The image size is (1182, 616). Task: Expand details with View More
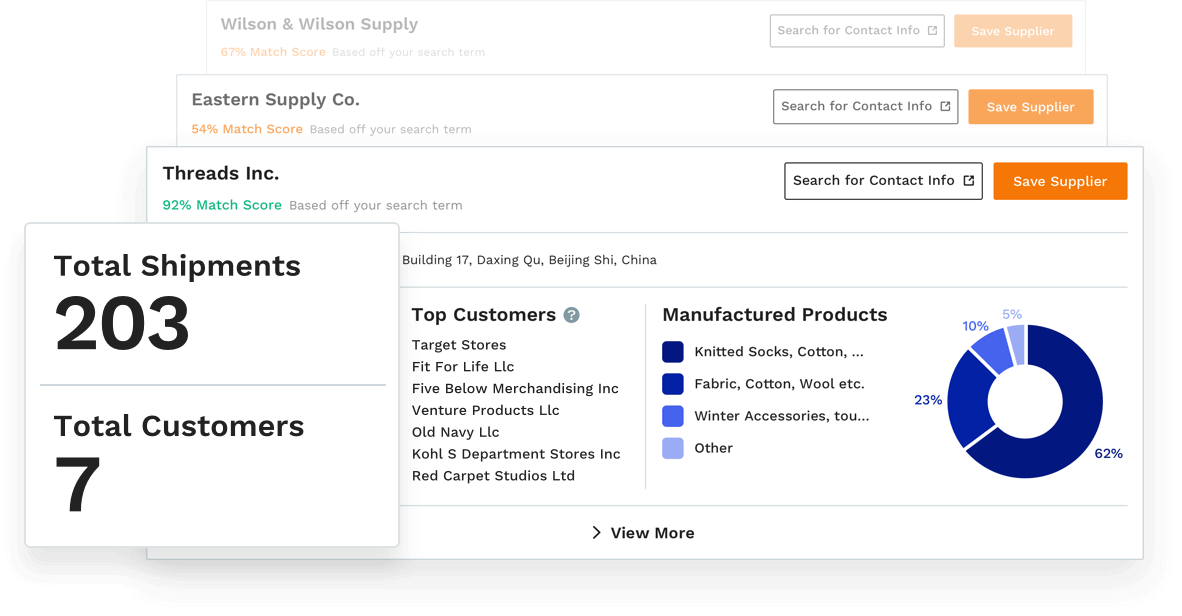tap(643, 532)
